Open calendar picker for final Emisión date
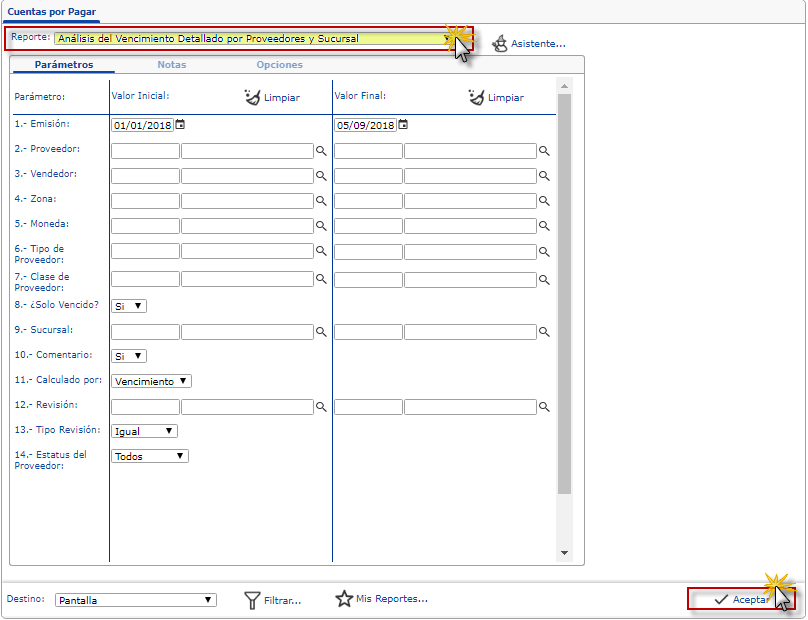808x620 pixels. pos(403,125)
